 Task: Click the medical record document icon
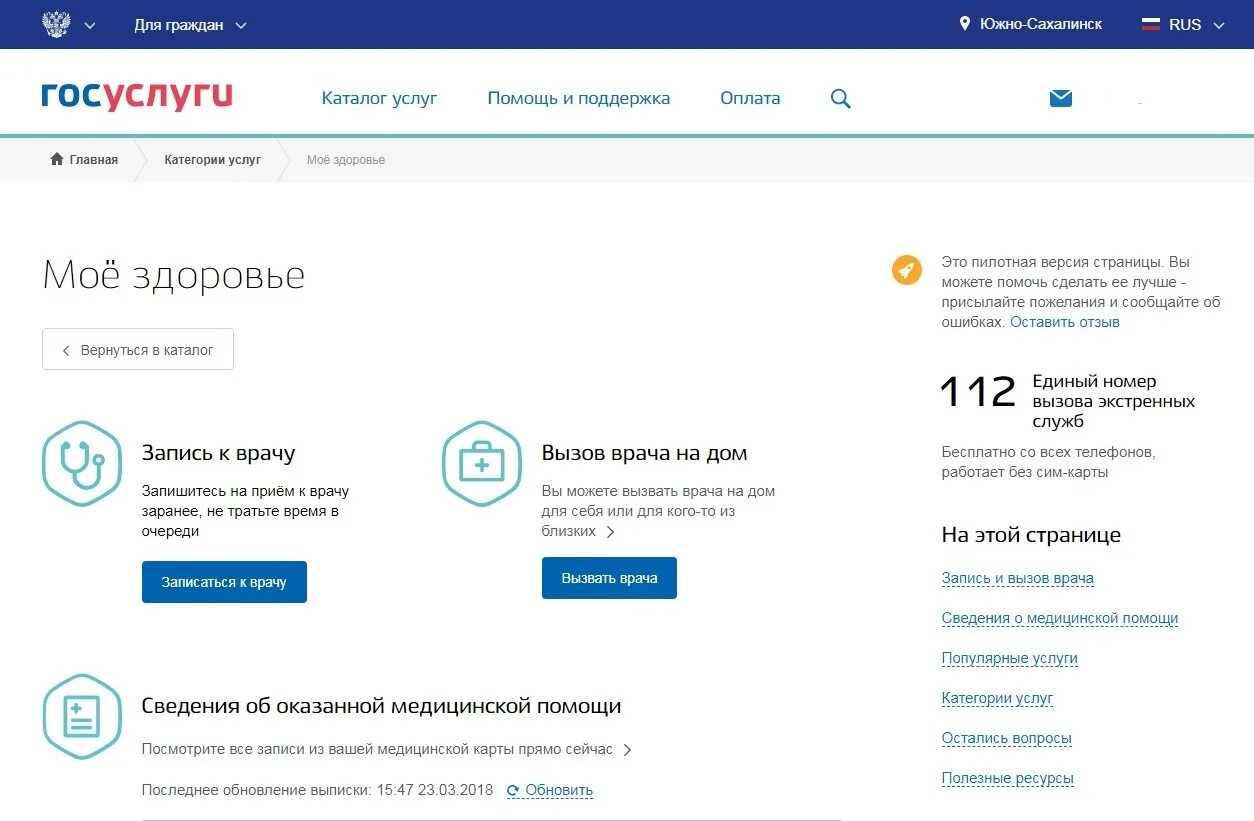pyautogui.click(x=82, y=717)
